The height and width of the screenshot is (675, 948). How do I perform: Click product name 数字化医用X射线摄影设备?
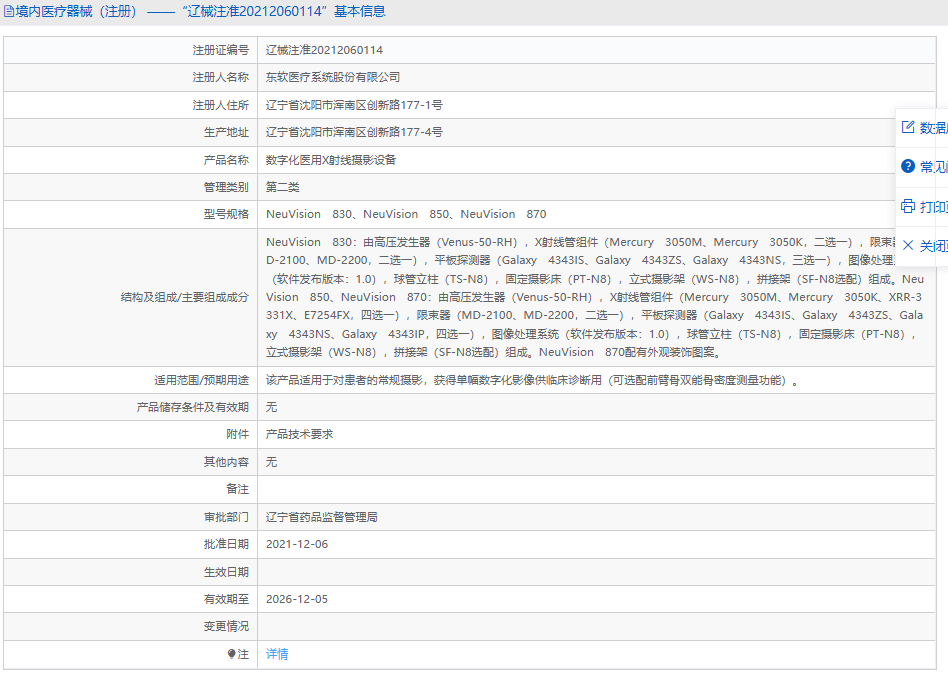tap(331, 160)
